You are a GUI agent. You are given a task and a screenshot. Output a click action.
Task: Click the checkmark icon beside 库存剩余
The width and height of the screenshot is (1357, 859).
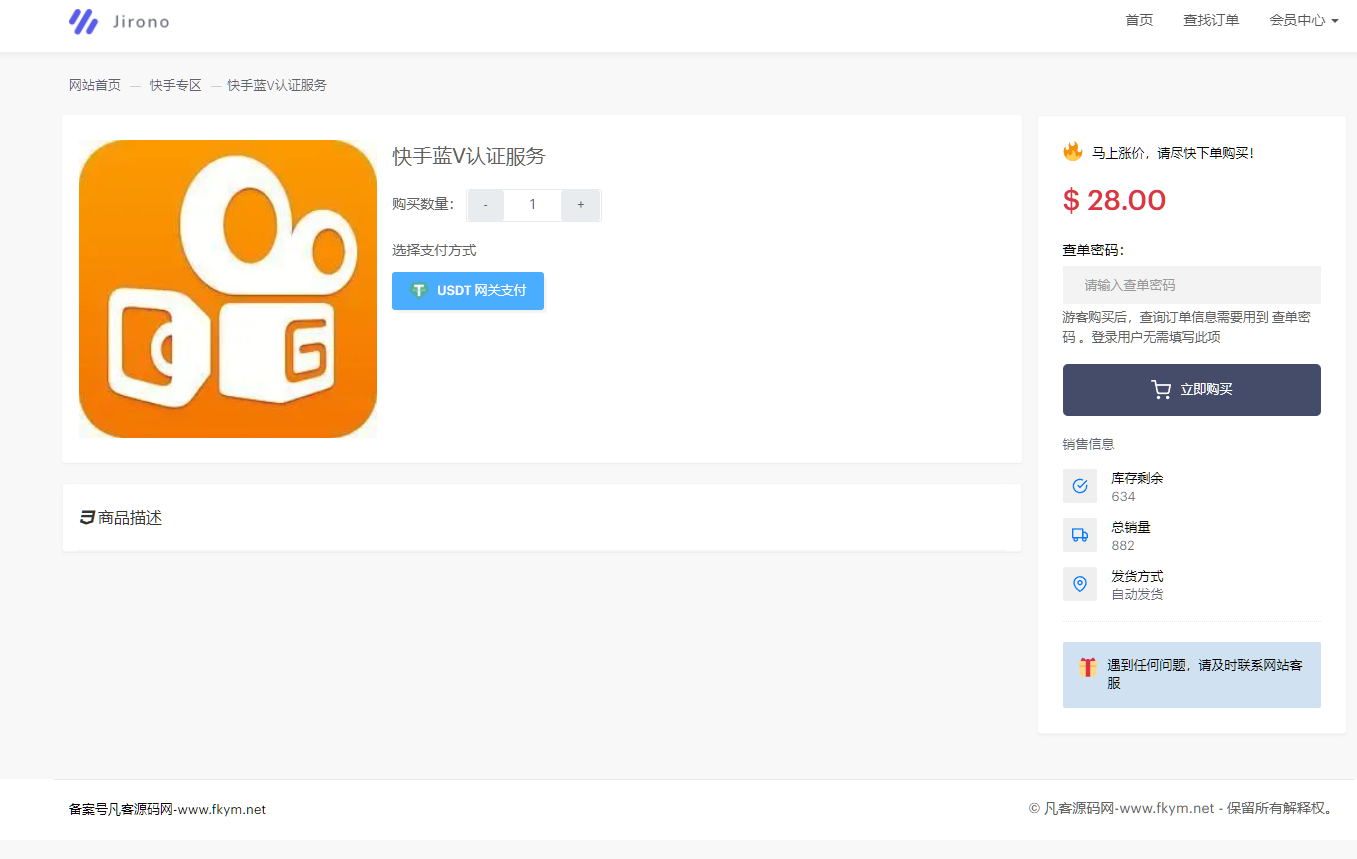click(x=1080, y=486)
